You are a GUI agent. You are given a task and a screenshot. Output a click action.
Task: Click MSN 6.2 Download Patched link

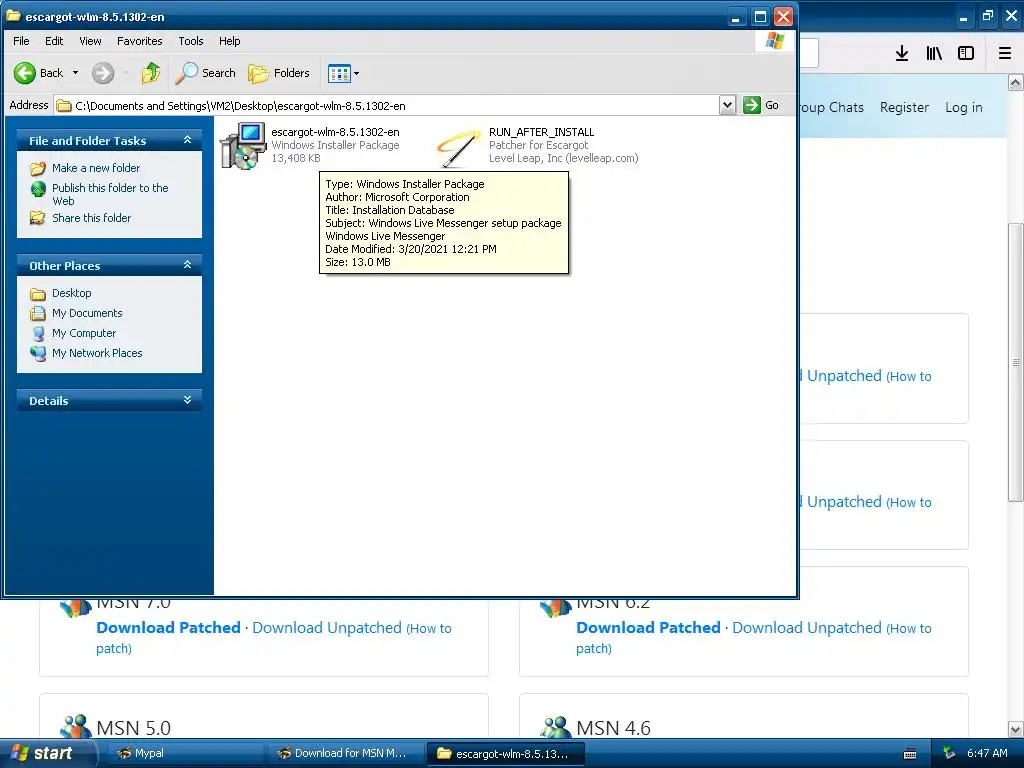pyautogui.click(x=648, y=628)
